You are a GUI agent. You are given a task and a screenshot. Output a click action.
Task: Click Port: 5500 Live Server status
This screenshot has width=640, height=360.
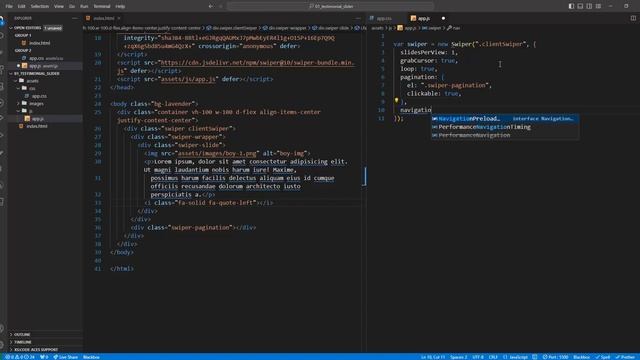(556, 357)
